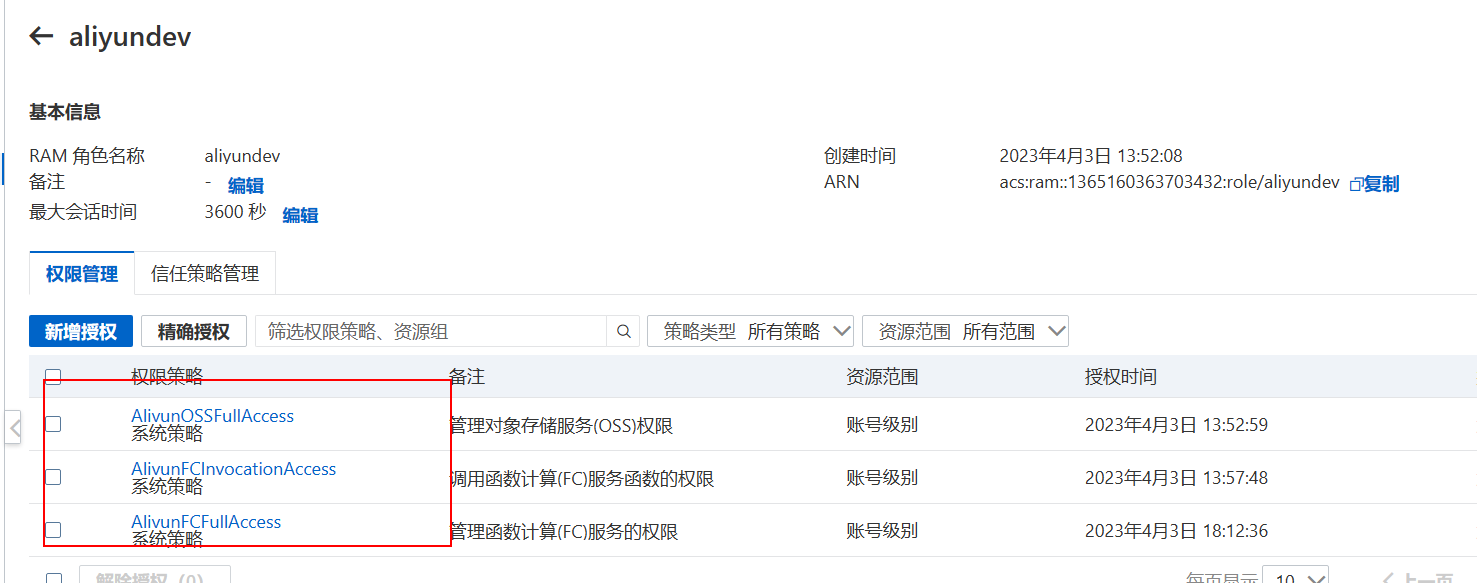Switch to the 信任策略管理 tab
Screen dimensions: 1477x583
[x=205, y=274]
